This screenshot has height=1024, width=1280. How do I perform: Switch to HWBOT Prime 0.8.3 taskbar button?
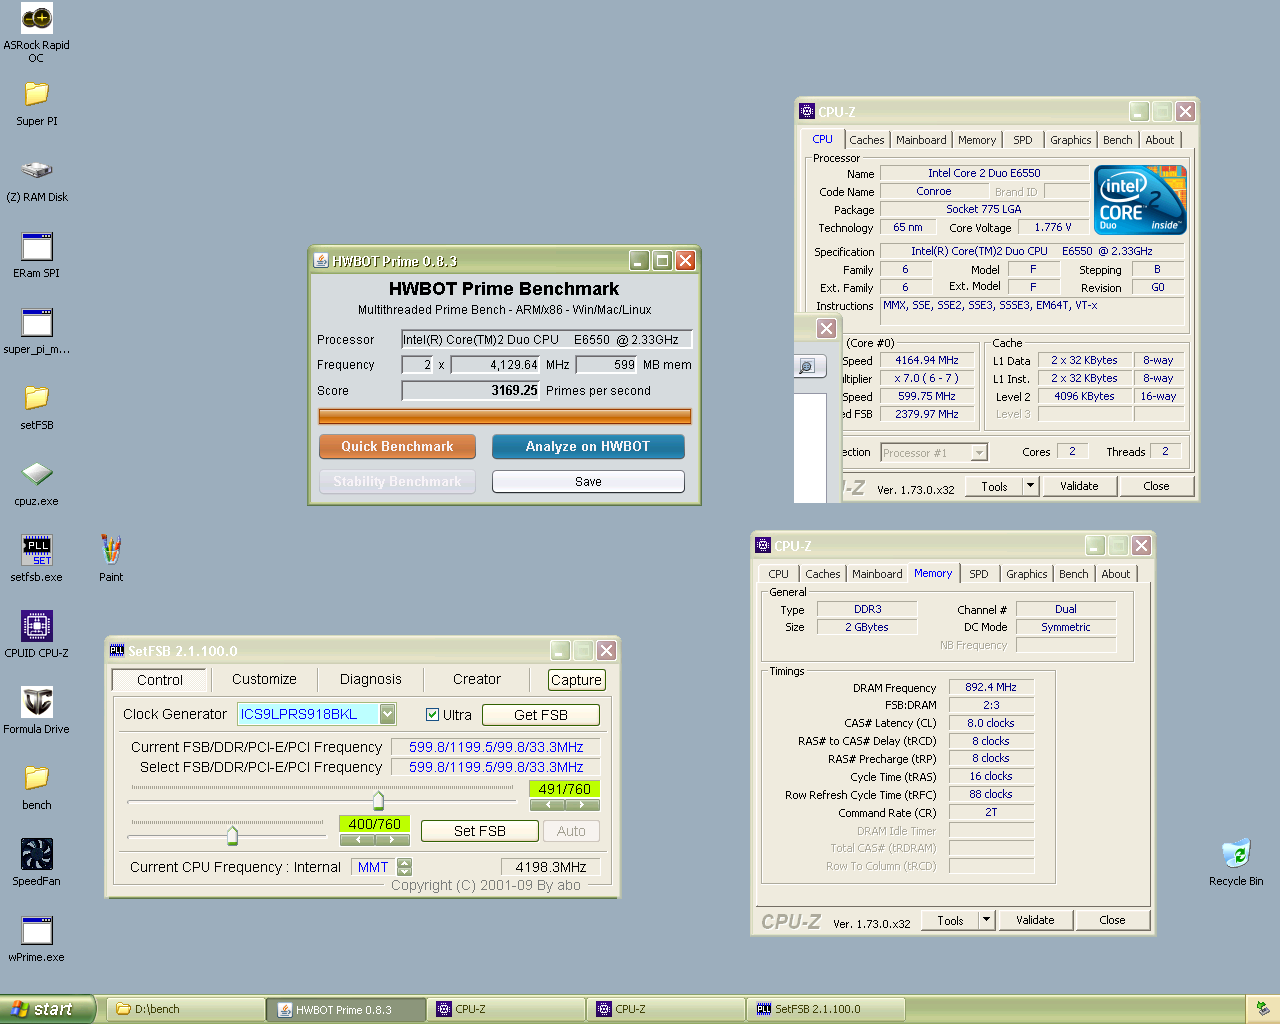pyautogui.click(x=345, y=1009)
